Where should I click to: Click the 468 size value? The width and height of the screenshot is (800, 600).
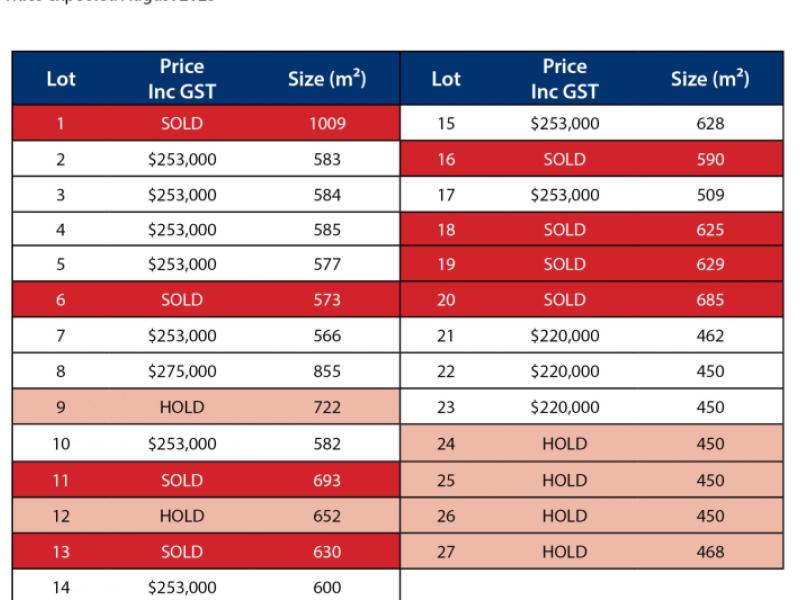click(710, 552)
